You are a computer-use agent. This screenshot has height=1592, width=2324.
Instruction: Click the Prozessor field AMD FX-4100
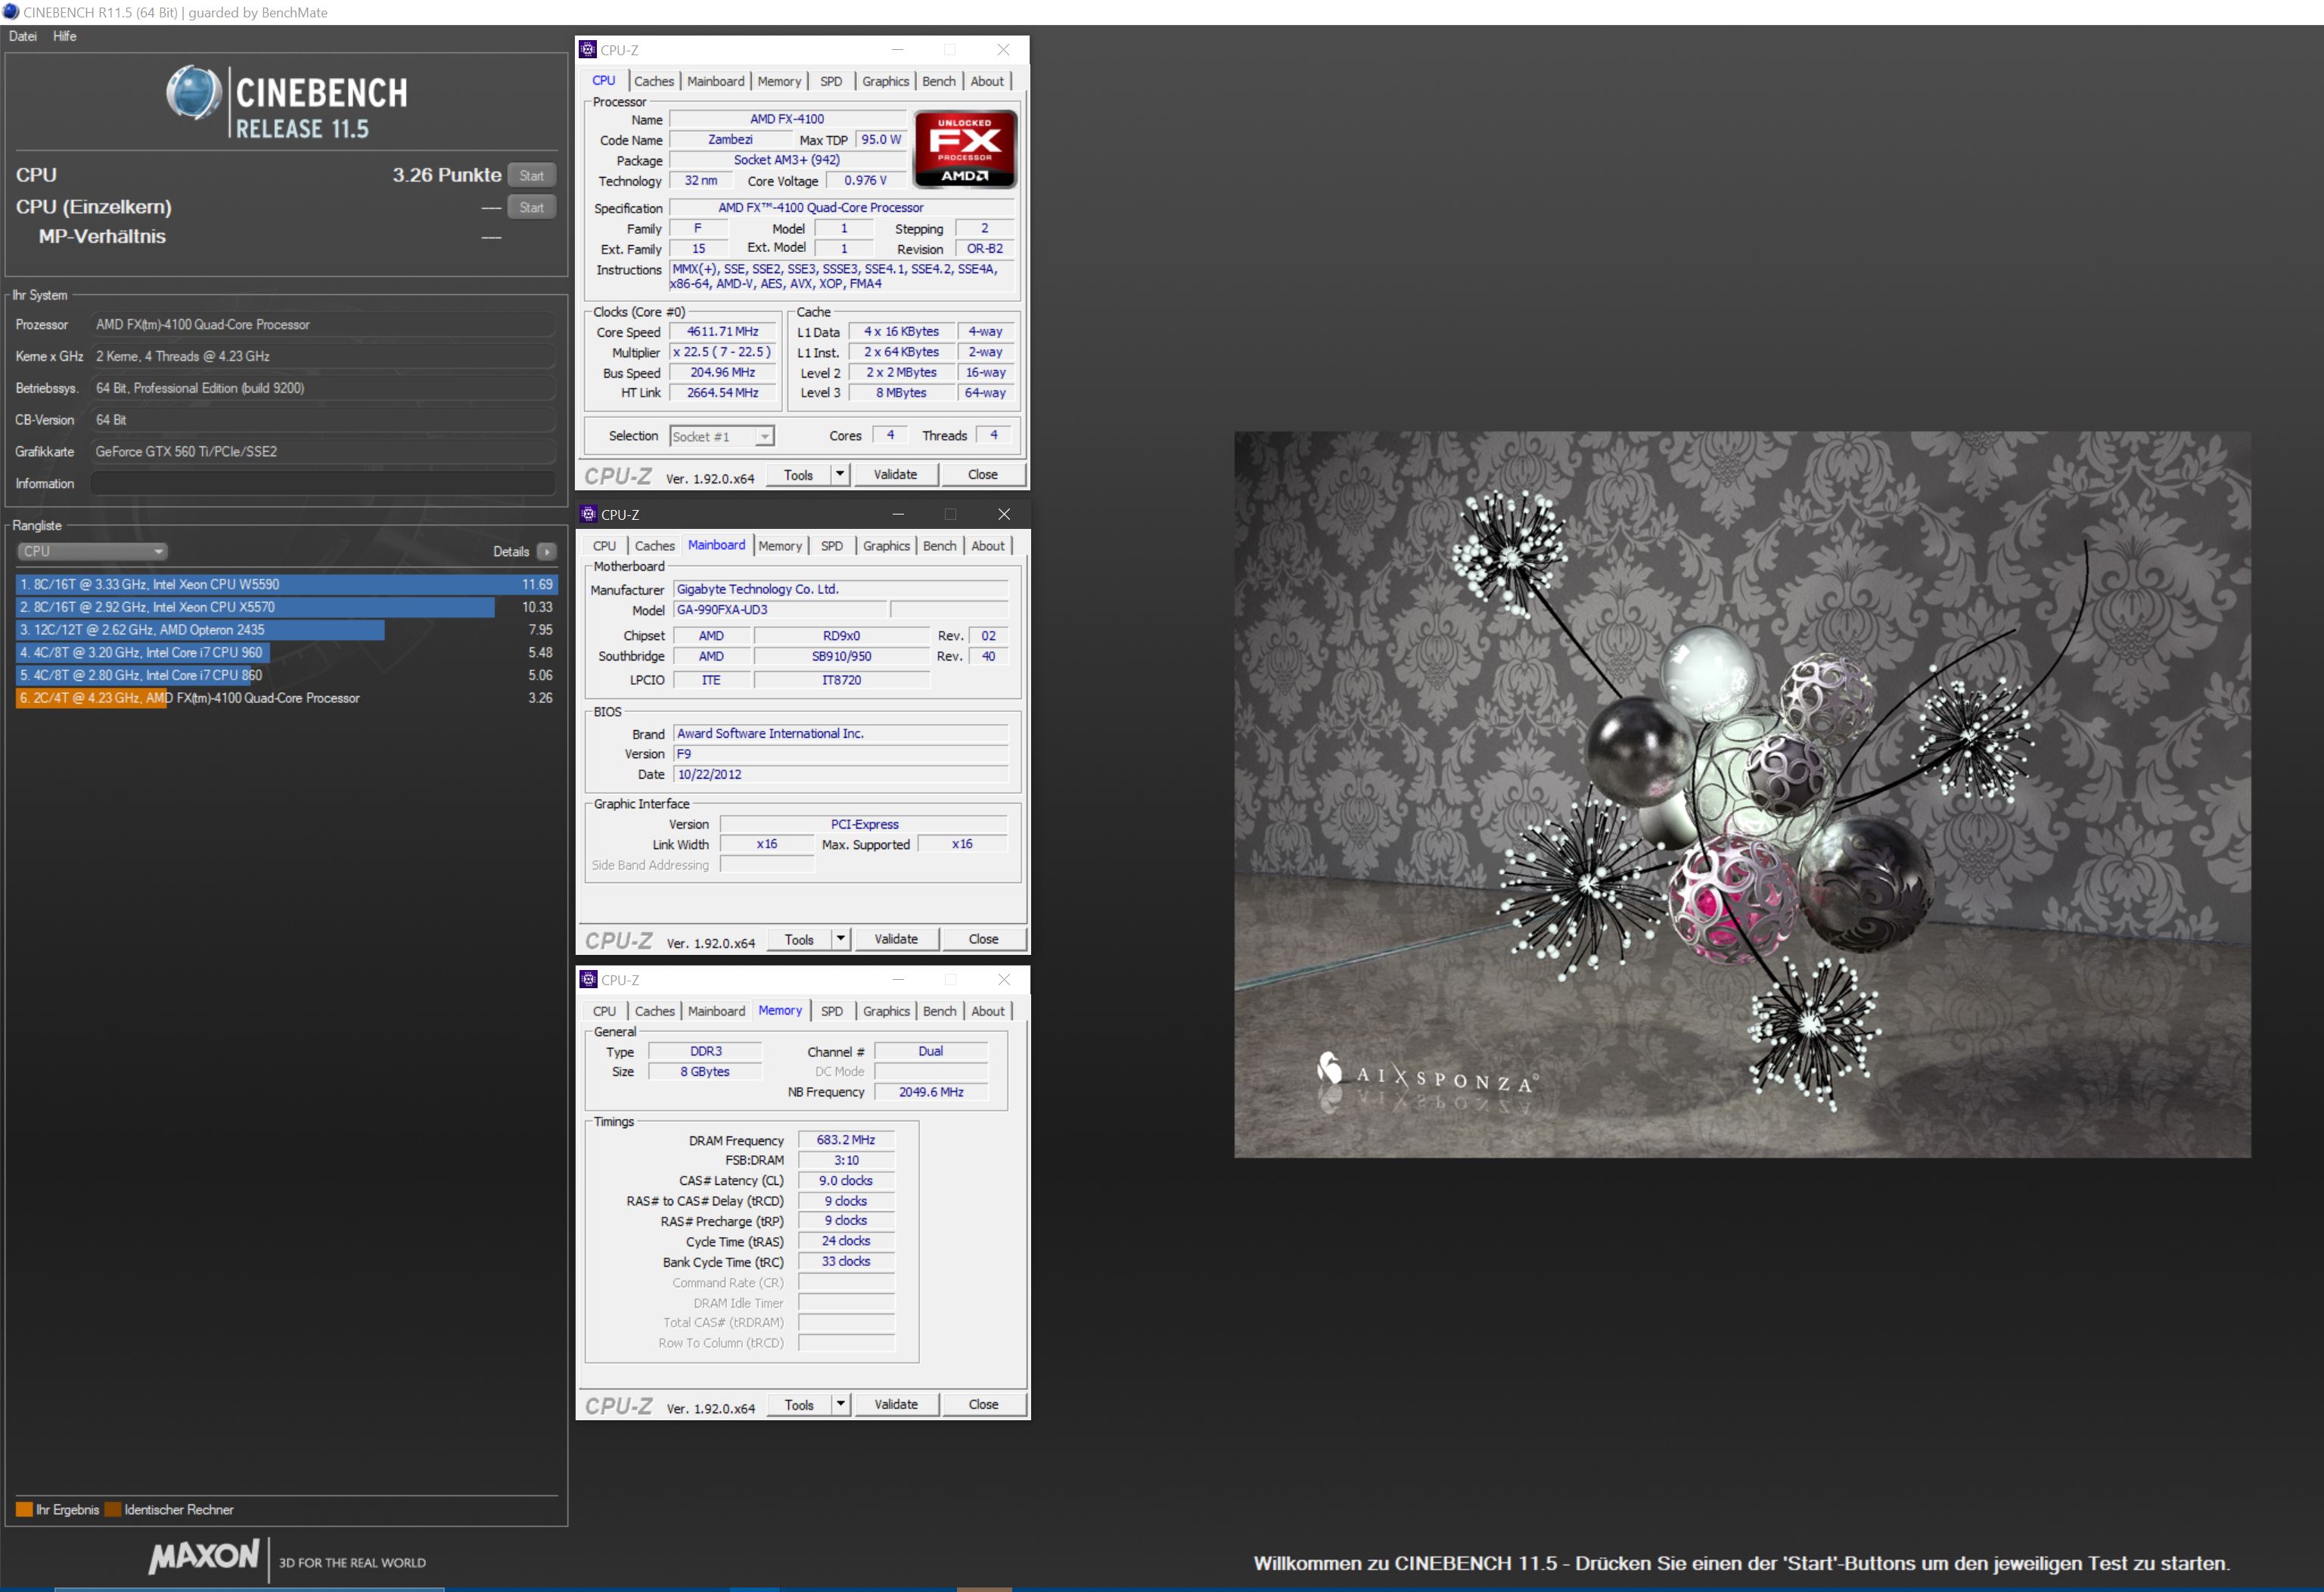click(323, 325)
